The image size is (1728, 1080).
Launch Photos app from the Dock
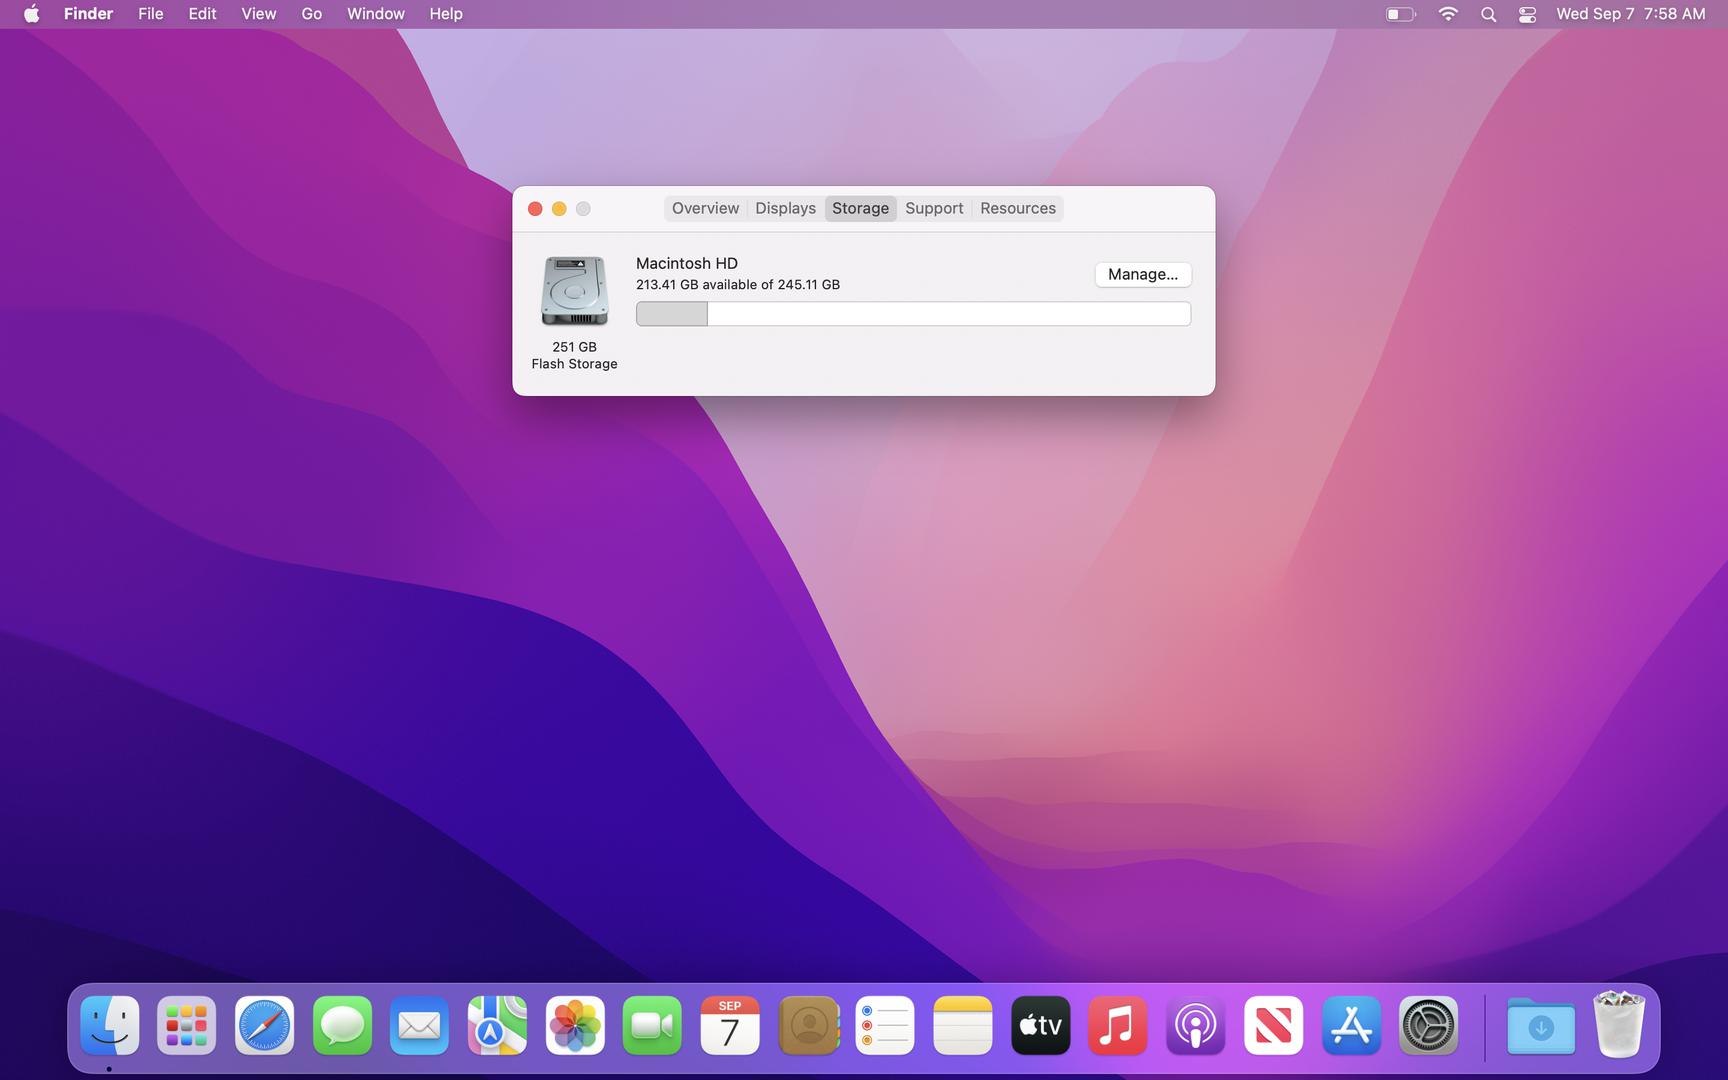575,1026
